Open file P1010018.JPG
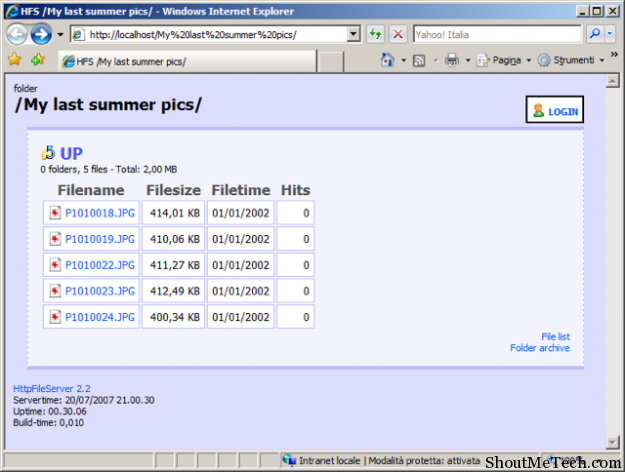 (x=100, y=213)
